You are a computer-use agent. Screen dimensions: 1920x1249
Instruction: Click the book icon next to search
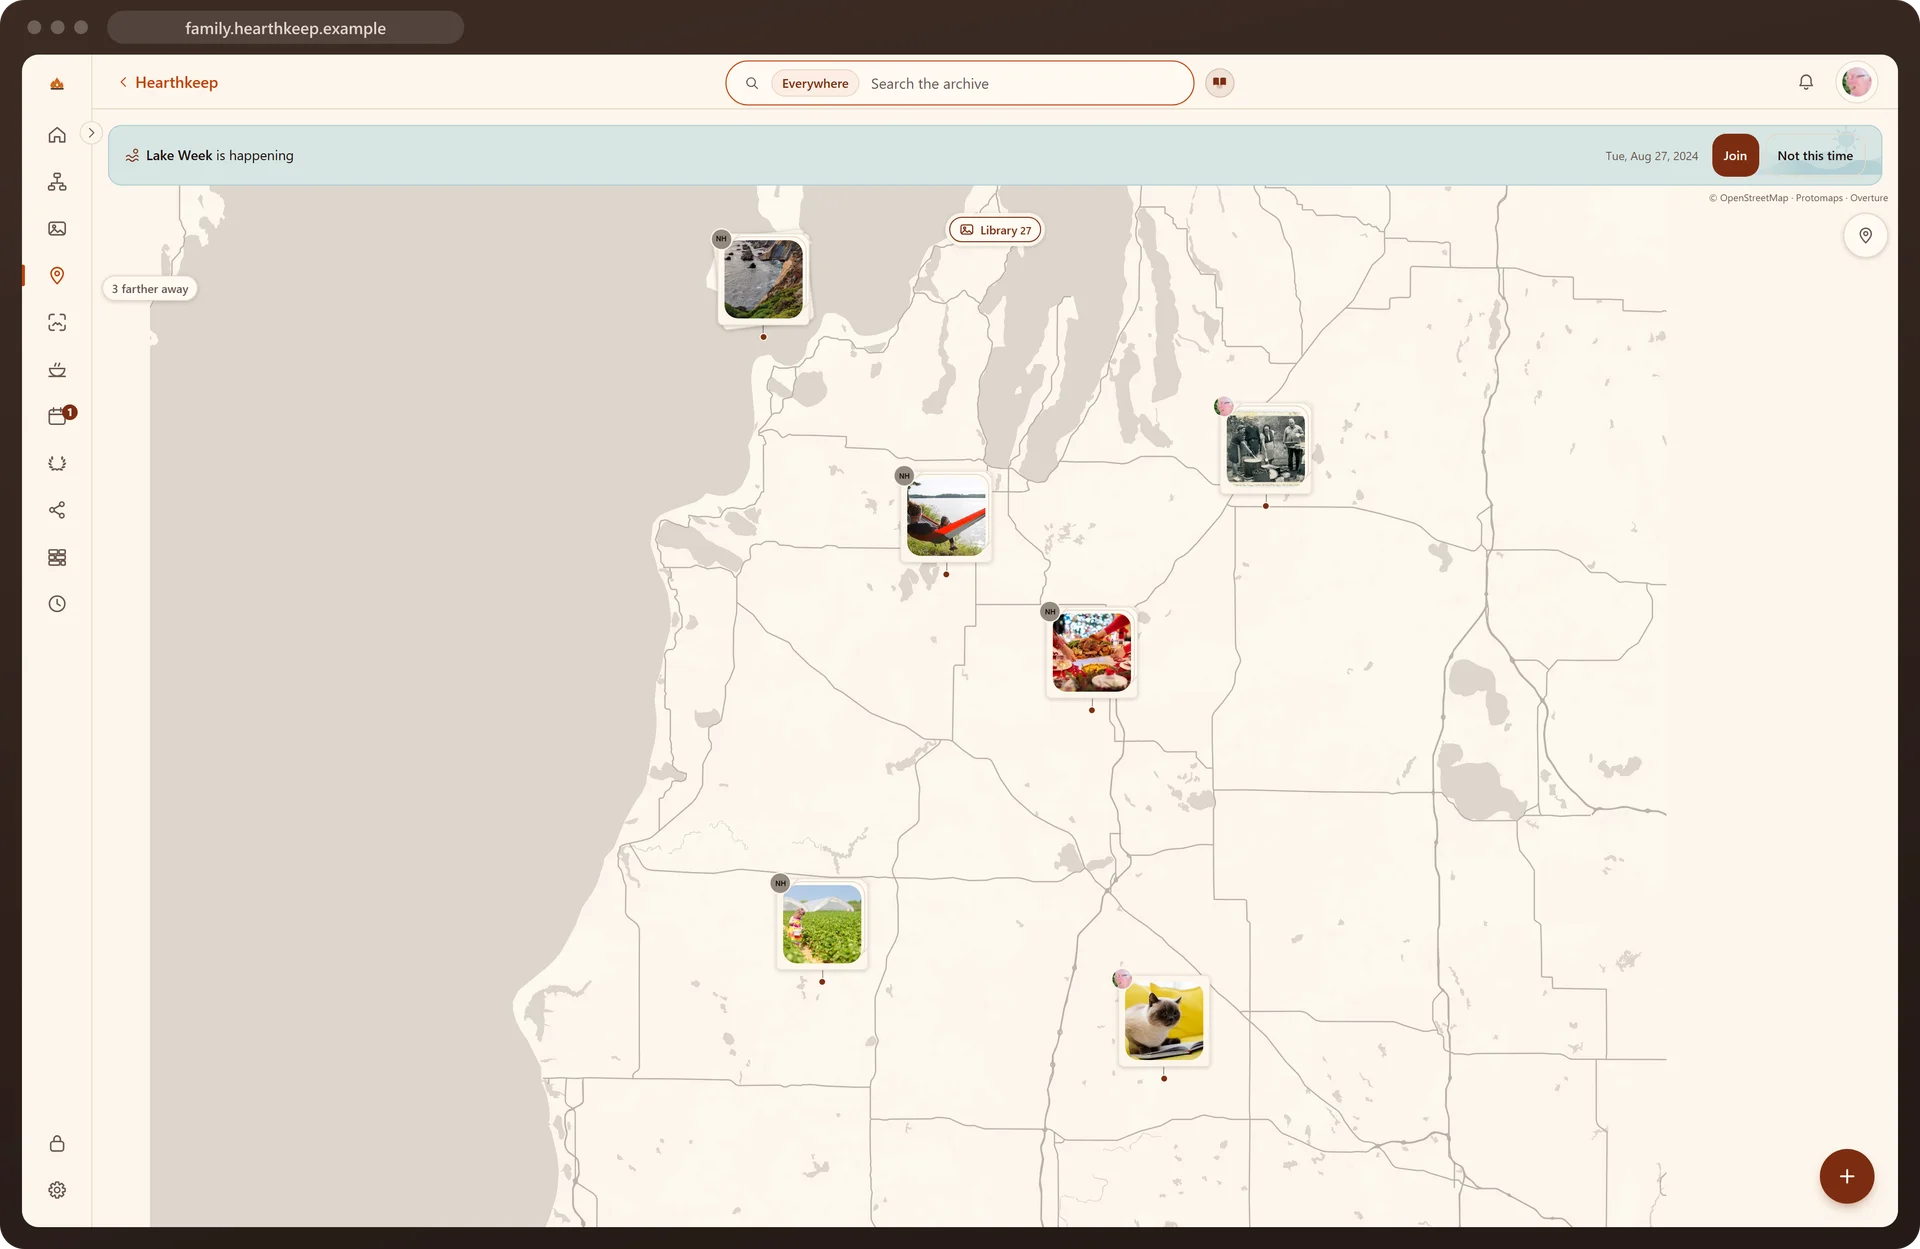(x=1219, y=83)
